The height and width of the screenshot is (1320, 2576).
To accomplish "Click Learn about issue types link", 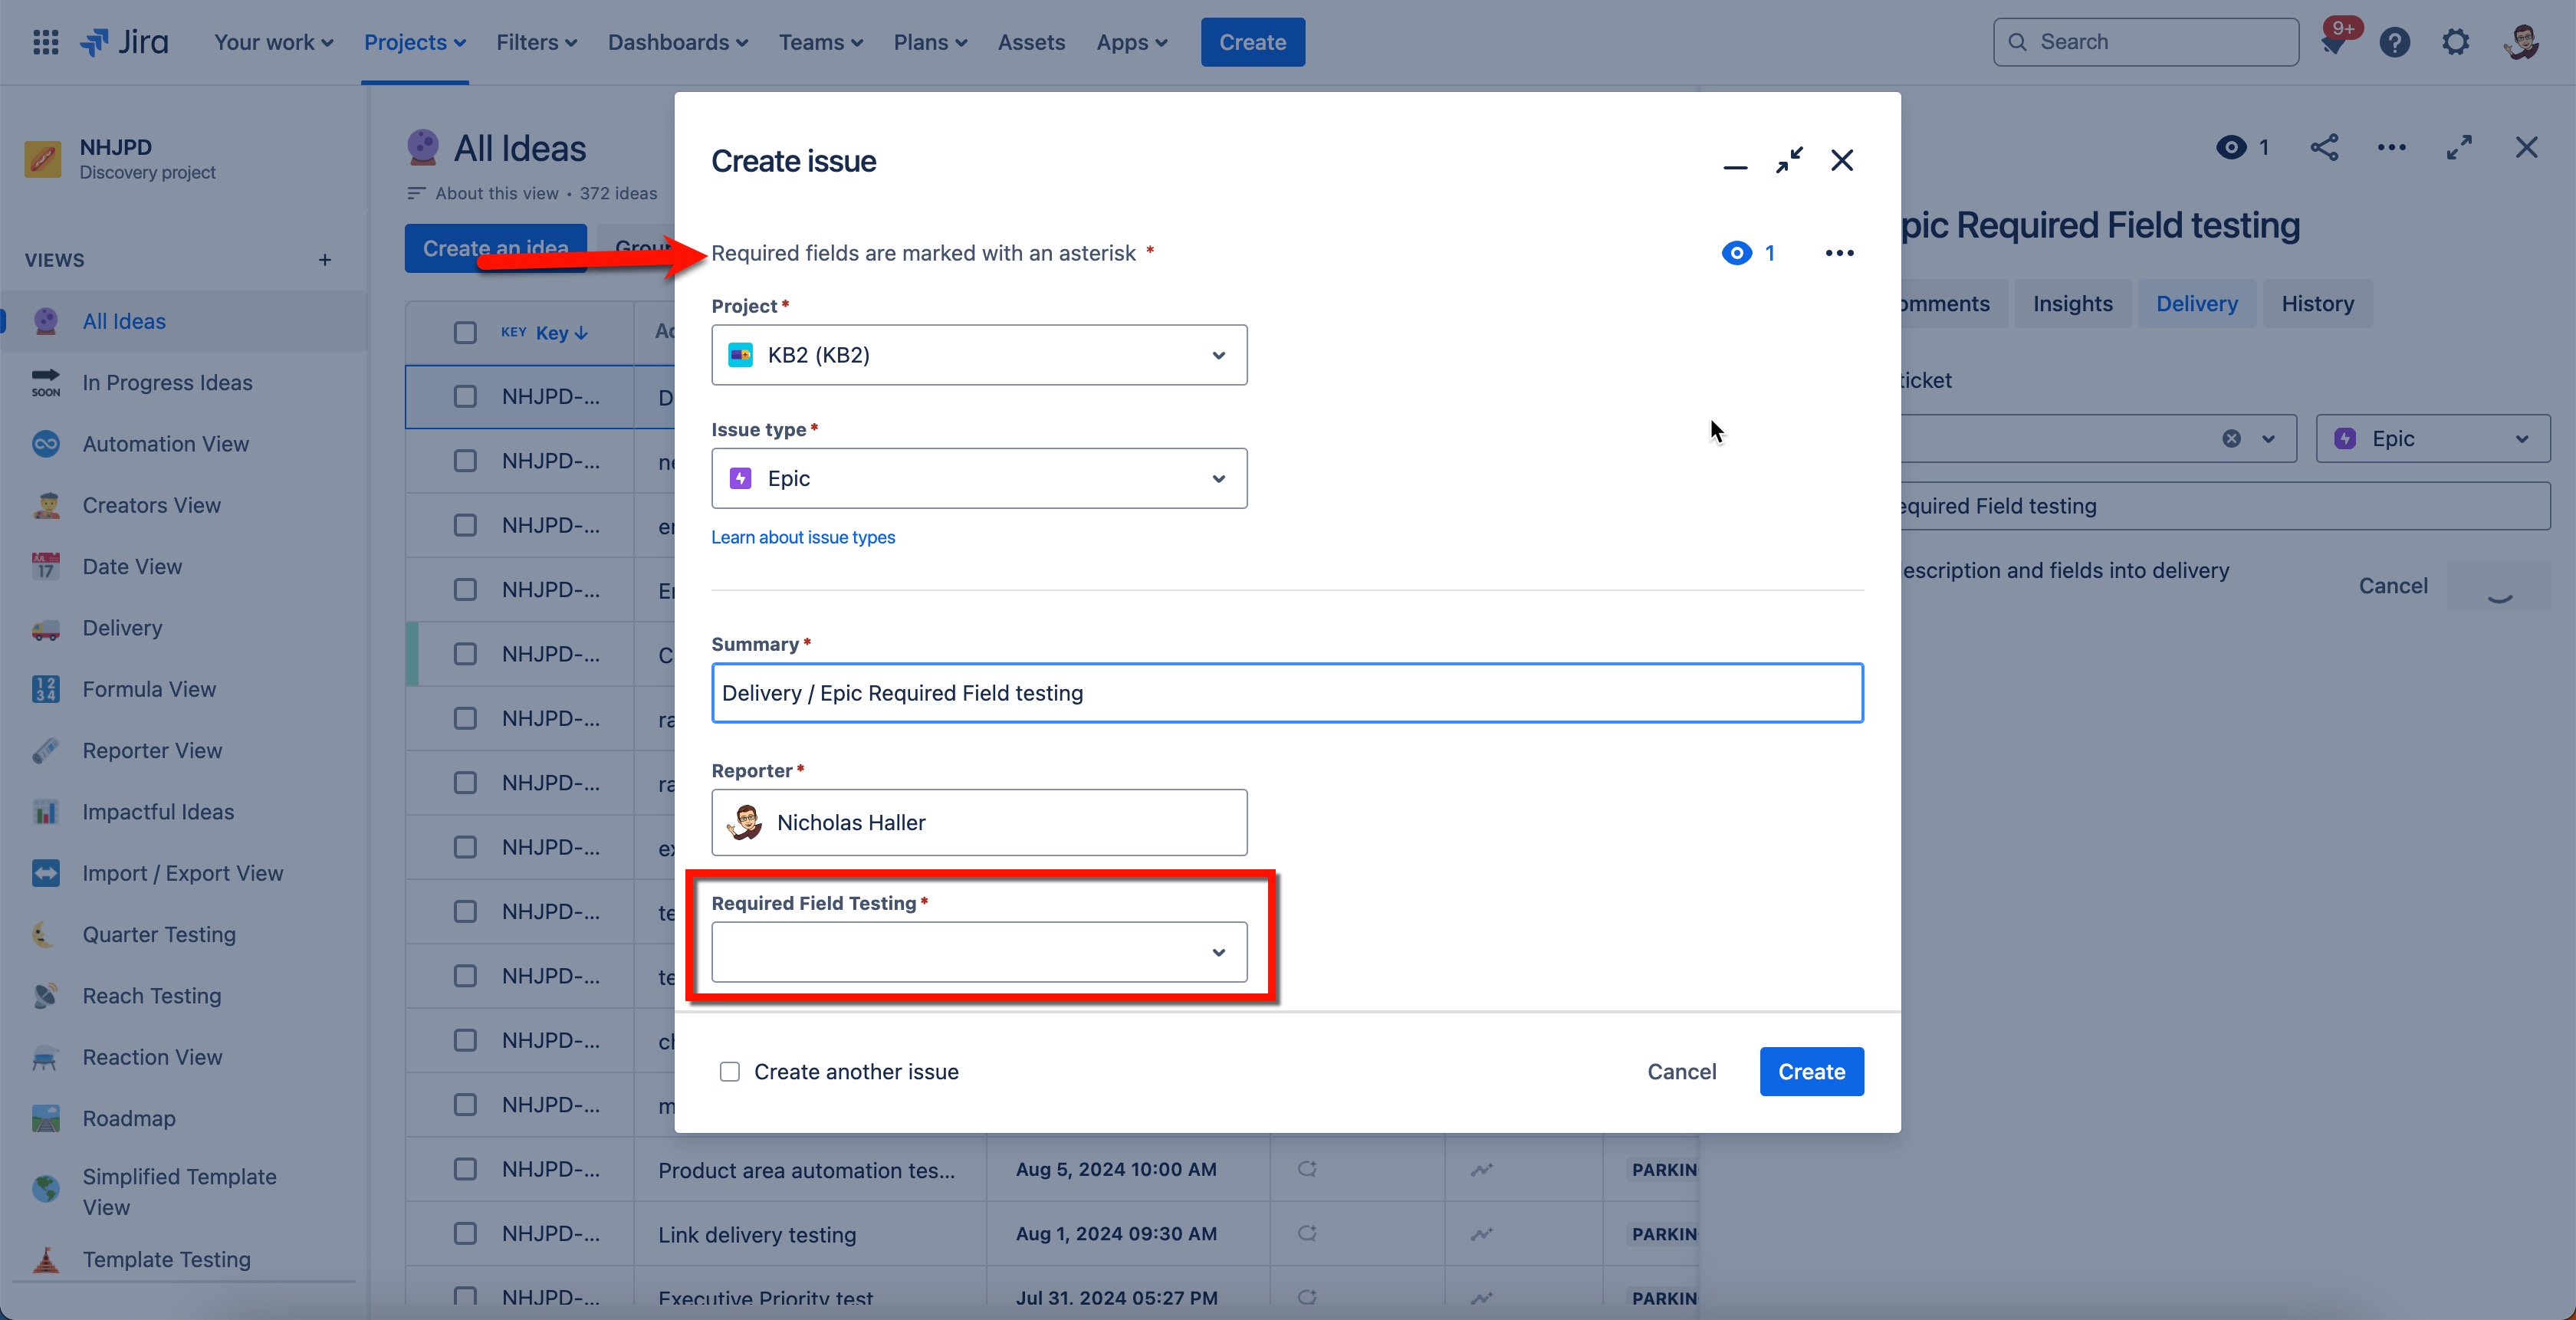I will tap(802, 537).
